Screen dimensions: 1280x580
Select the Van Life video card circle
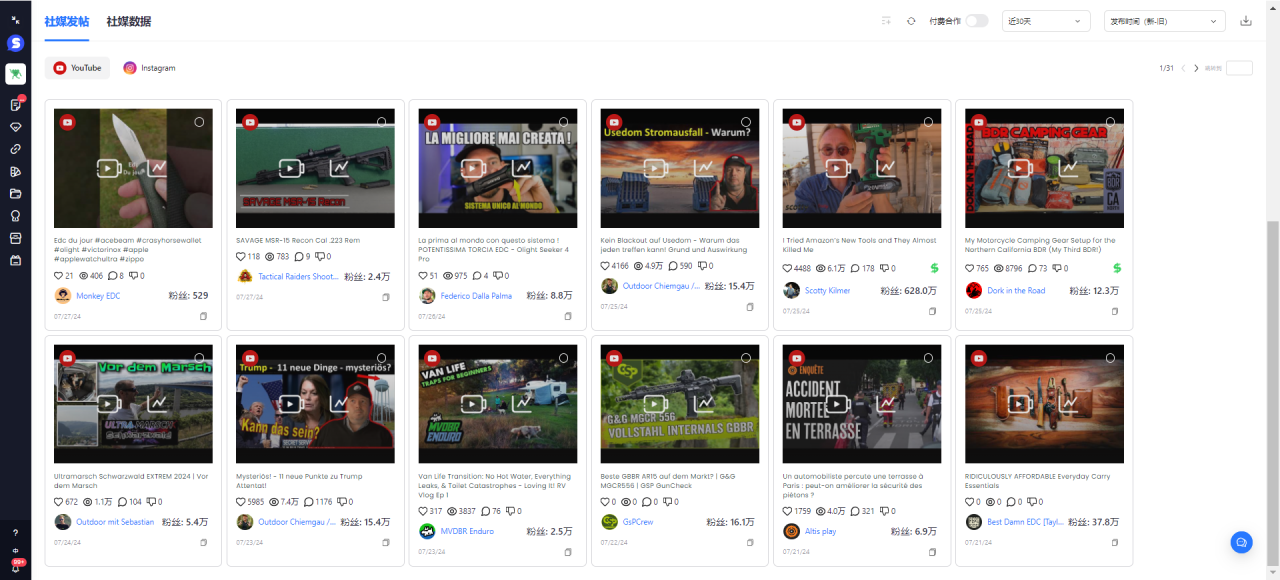tap(564, 358)
